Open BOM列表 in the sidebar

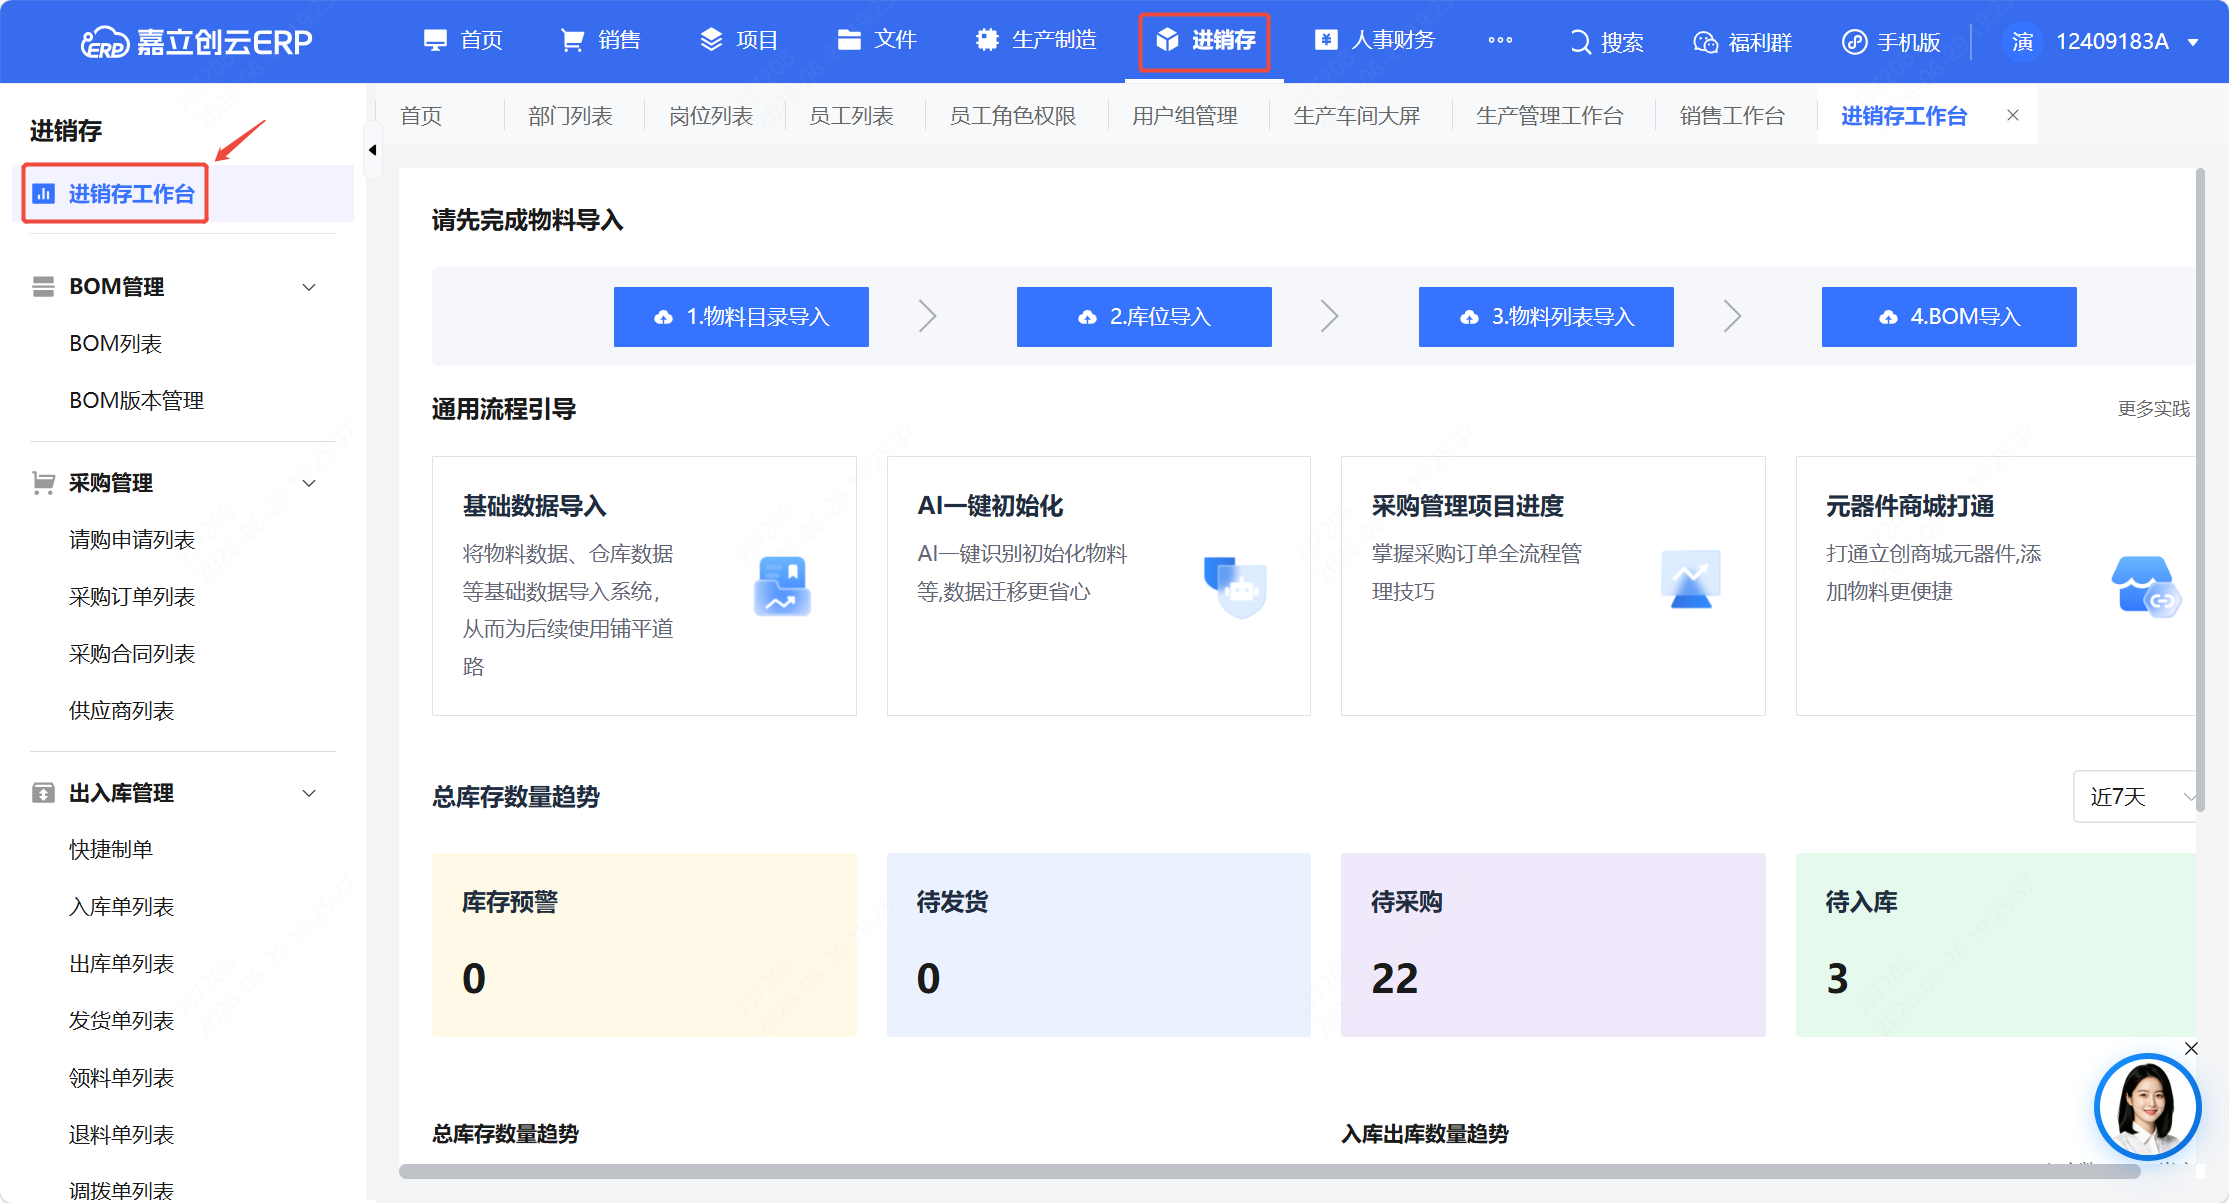click(x=115, y=343)
